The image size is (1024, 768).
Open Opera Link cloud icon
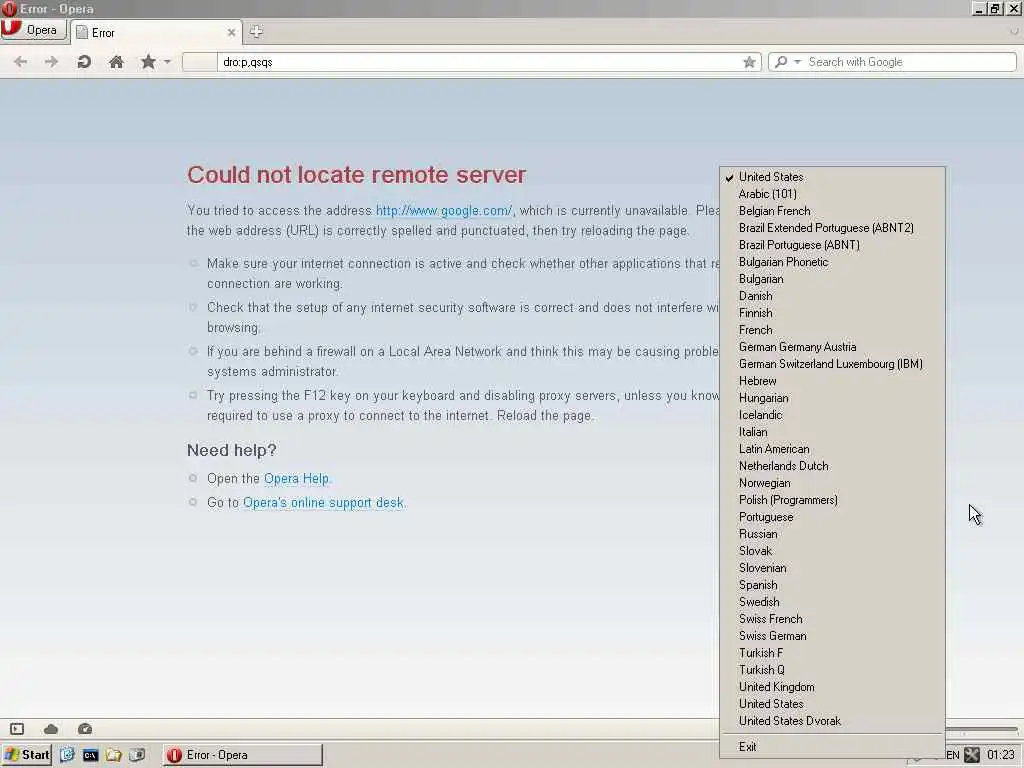[51, 729]
